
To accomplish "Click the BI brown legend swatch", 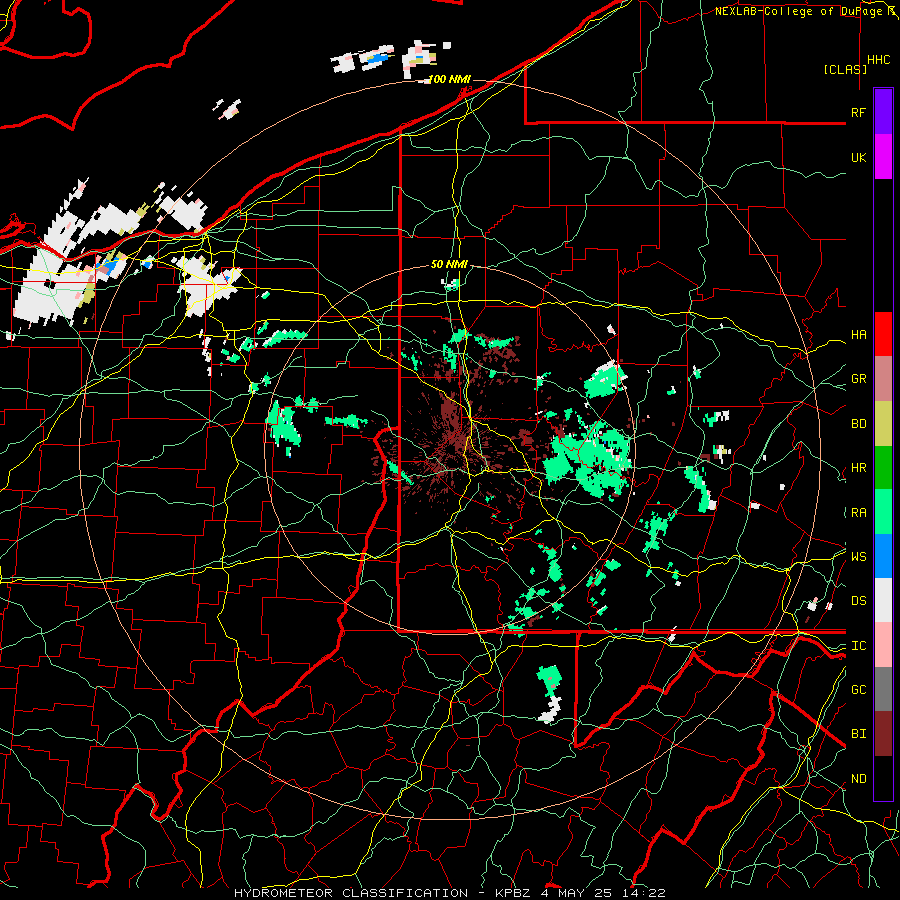I will point(883,734).
